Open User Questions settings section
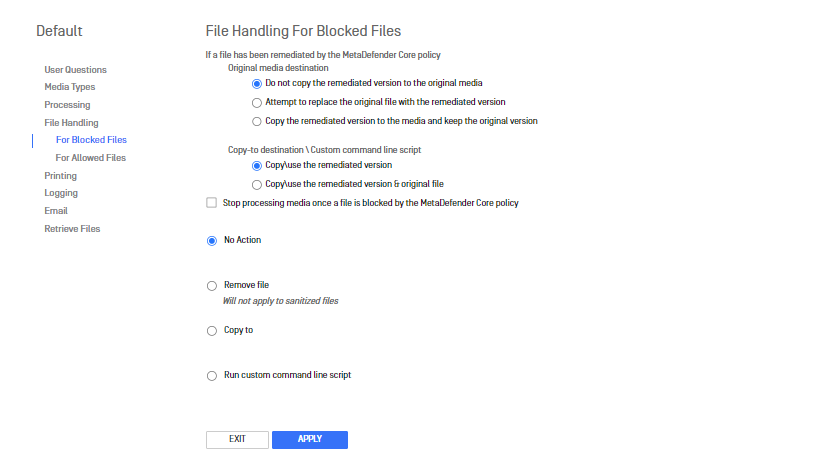Viewport: 818px width, 466px height. point(76,70)
